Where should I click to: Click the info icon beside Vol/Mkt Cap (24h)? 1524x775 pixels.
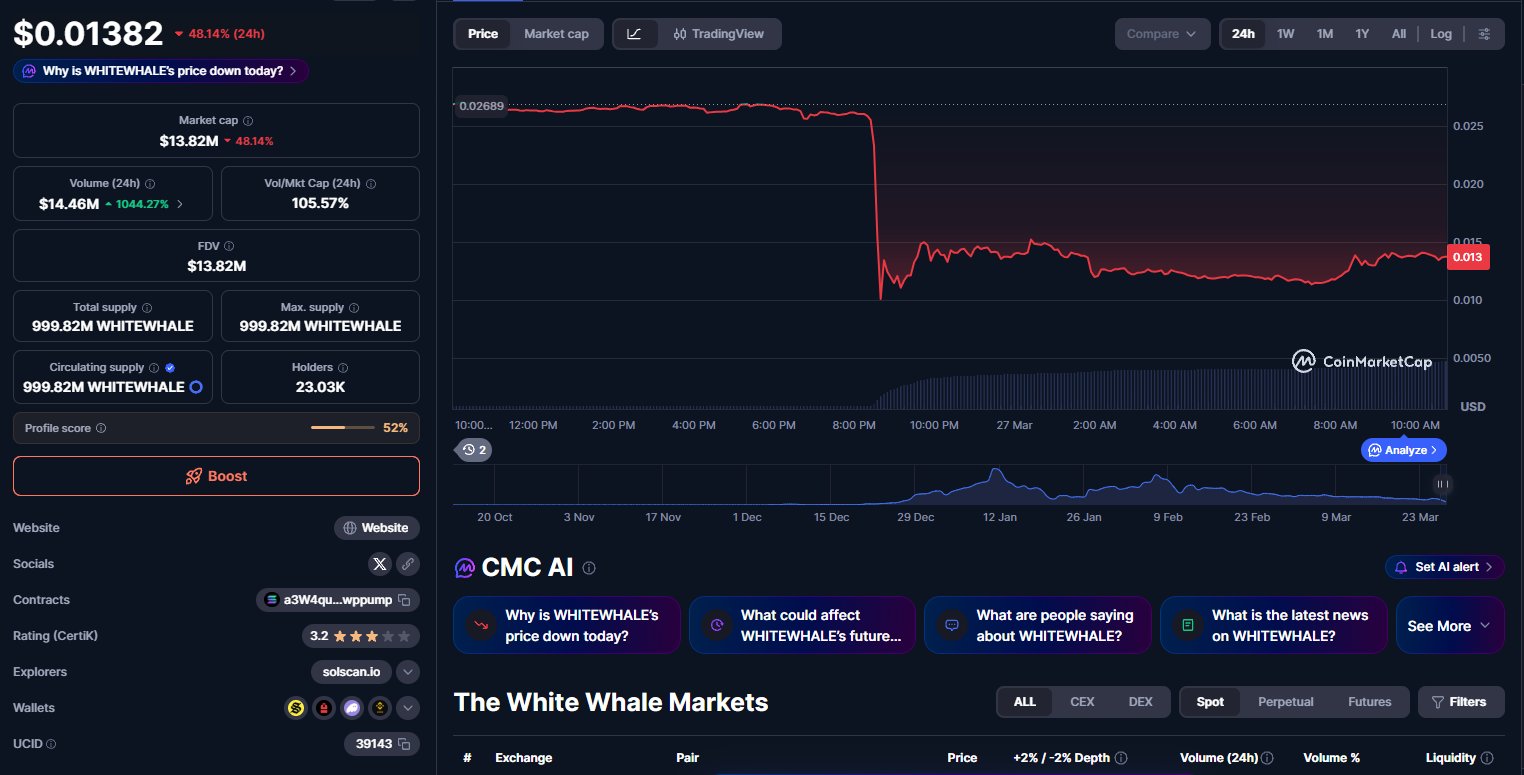pos(371,184)
